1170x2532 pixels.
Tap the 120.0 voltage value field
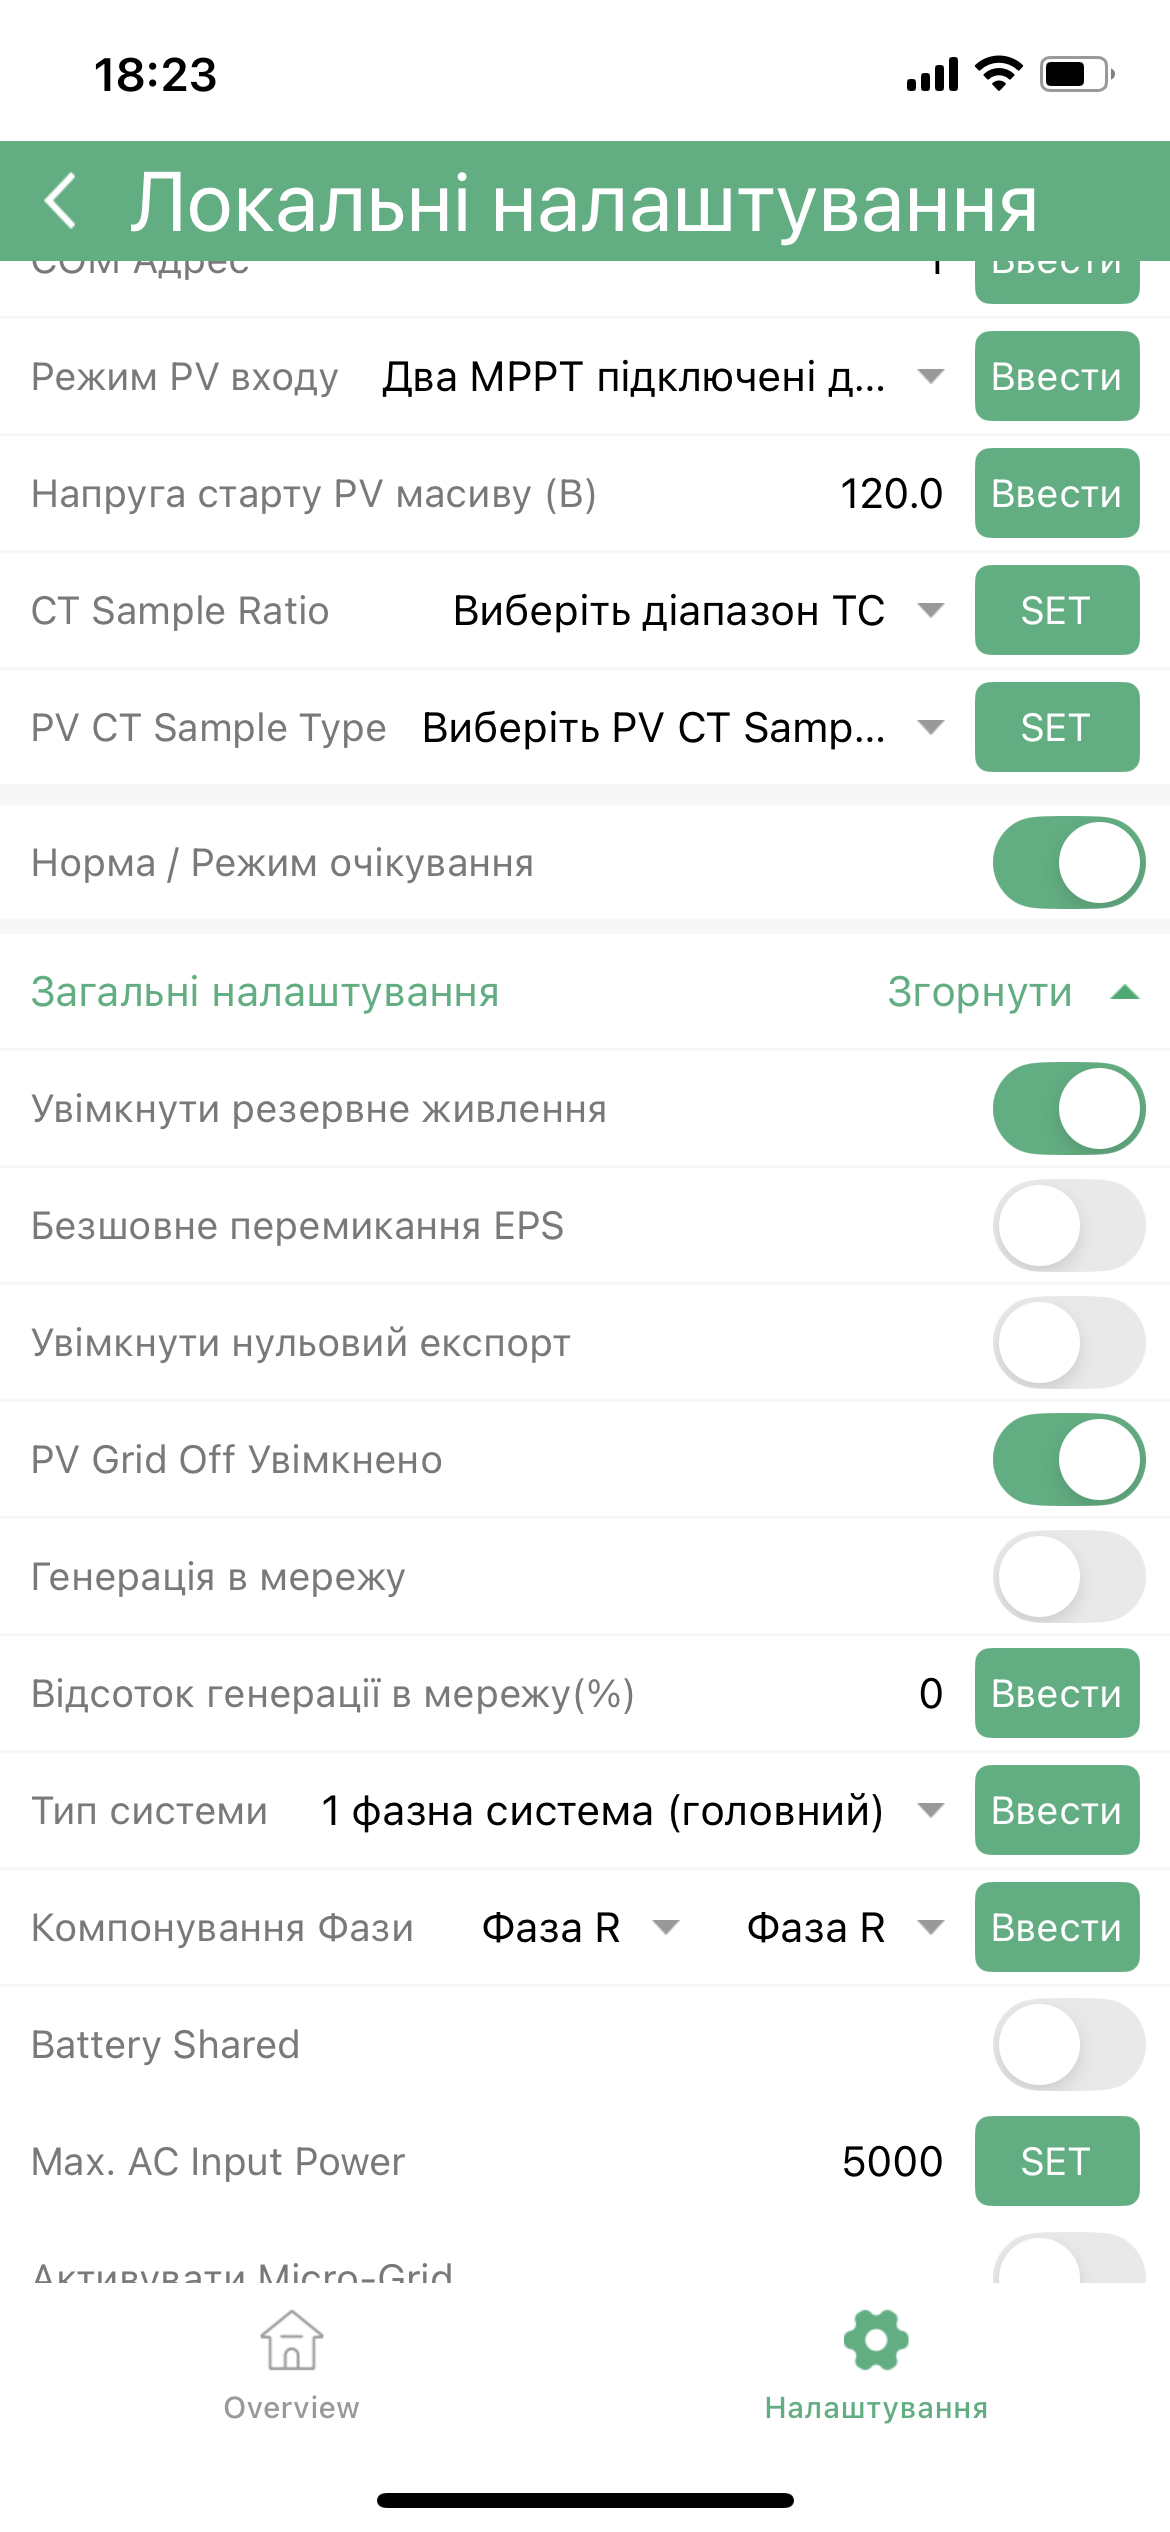890,494
